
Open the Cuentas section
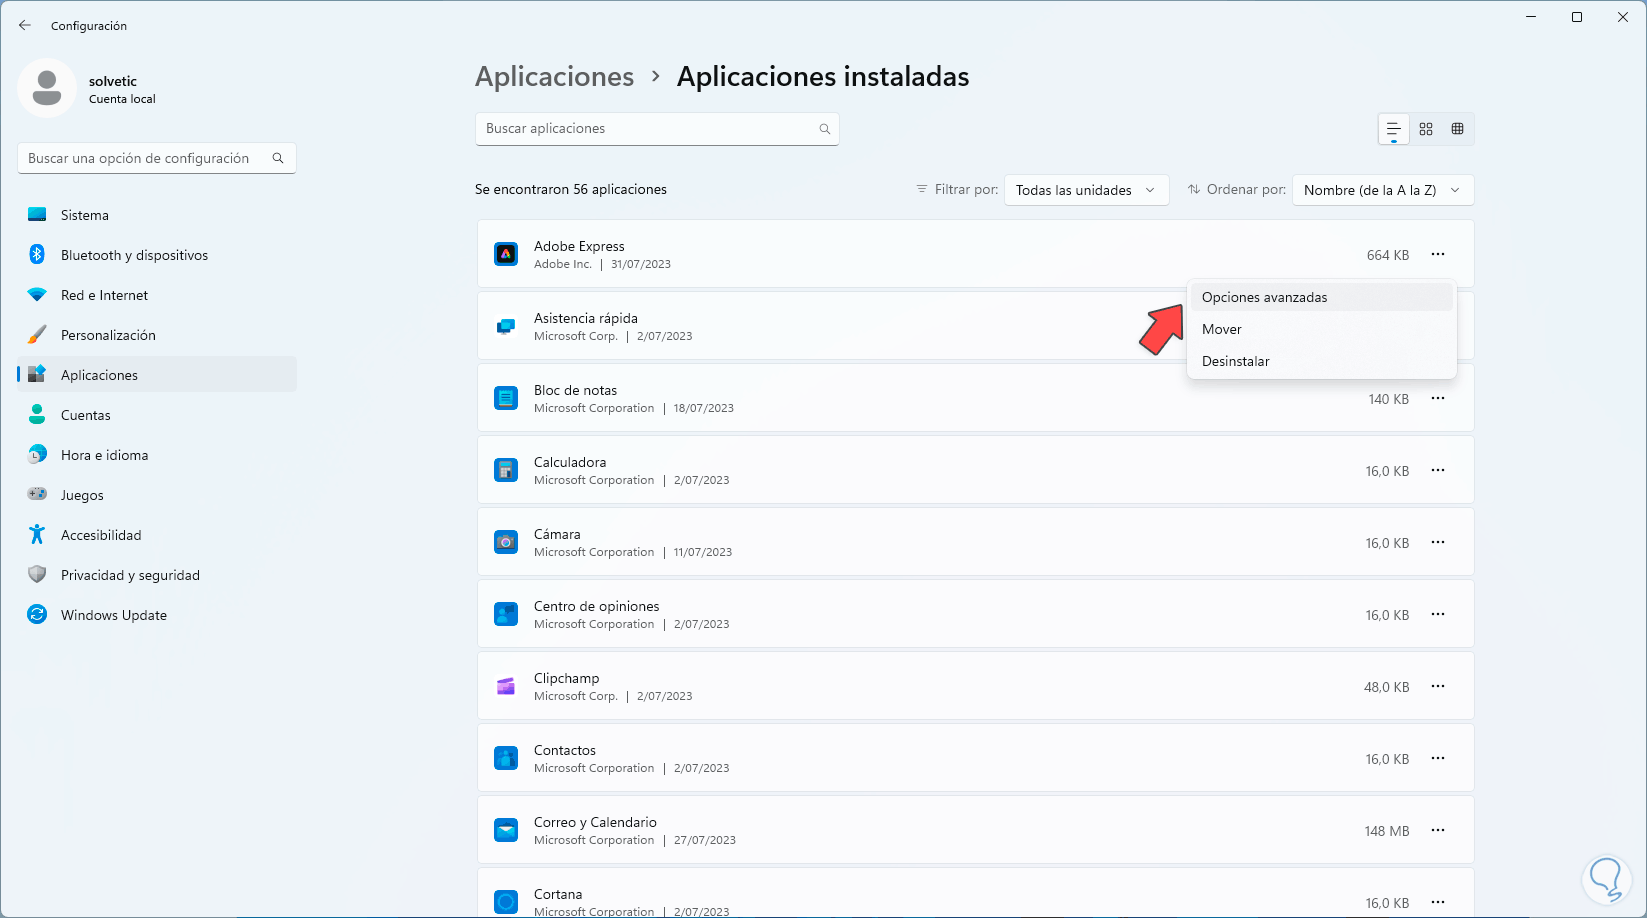(157, 415)
